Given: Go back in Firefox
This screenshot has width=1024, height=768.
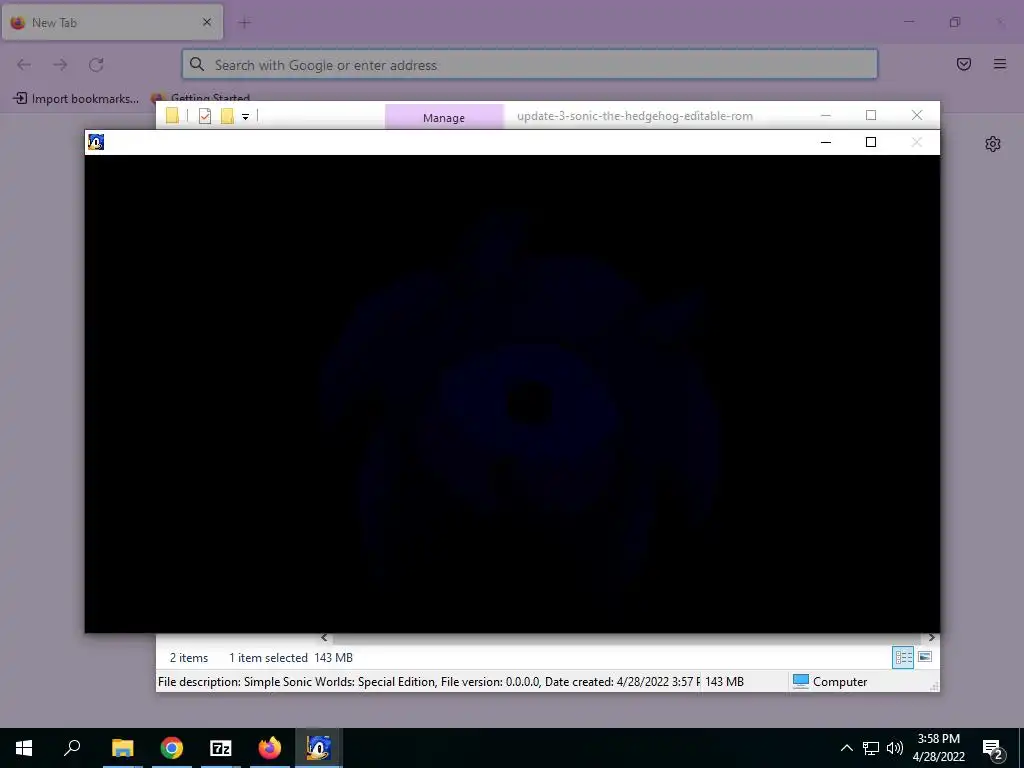Looking at the screenshot, I should pyautogui.click(x=24, y=64).
